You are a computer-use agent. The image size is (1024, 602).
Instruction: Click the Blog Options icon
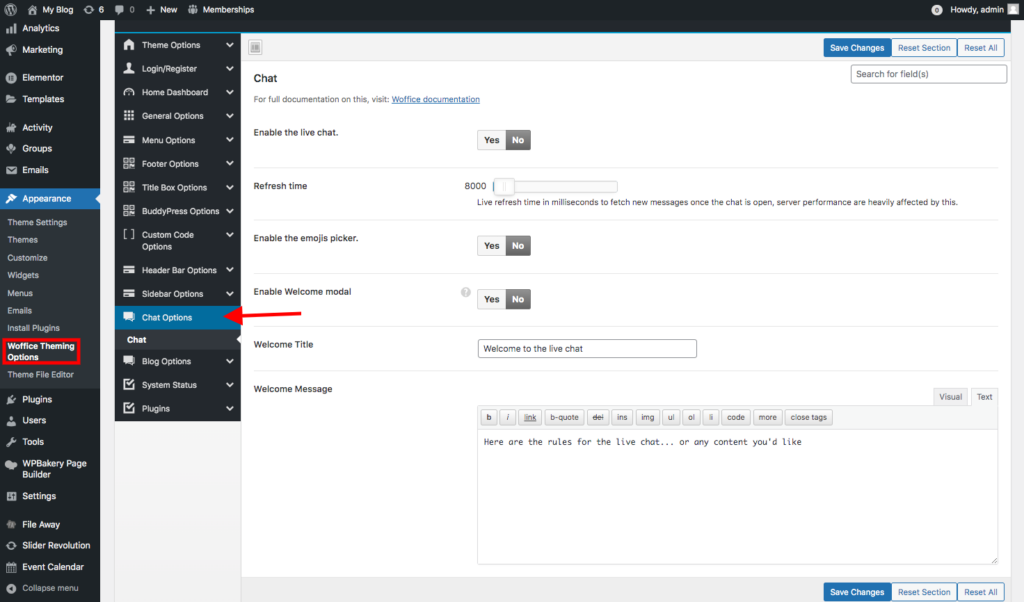[129, 360]
